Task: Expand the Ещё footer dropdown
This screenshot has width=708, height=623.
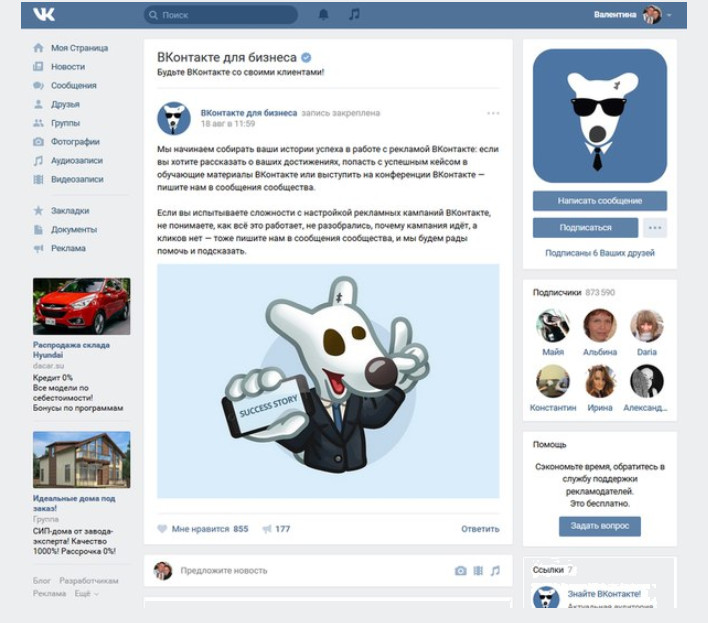Action: coord(87,594)
